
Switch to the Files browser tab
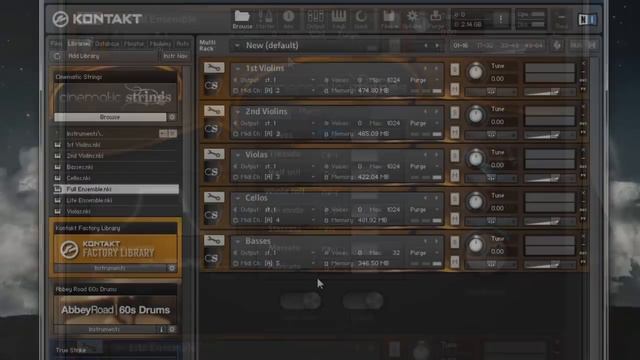tap(56, 44)
